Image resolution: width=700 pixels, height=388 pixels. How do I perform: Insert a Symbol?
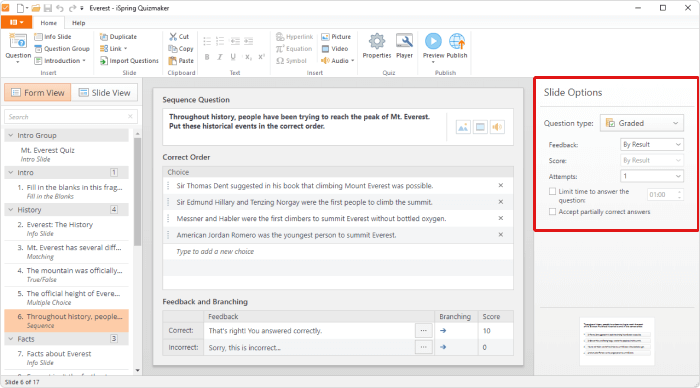pyautogui.click(x=291, y=61)
